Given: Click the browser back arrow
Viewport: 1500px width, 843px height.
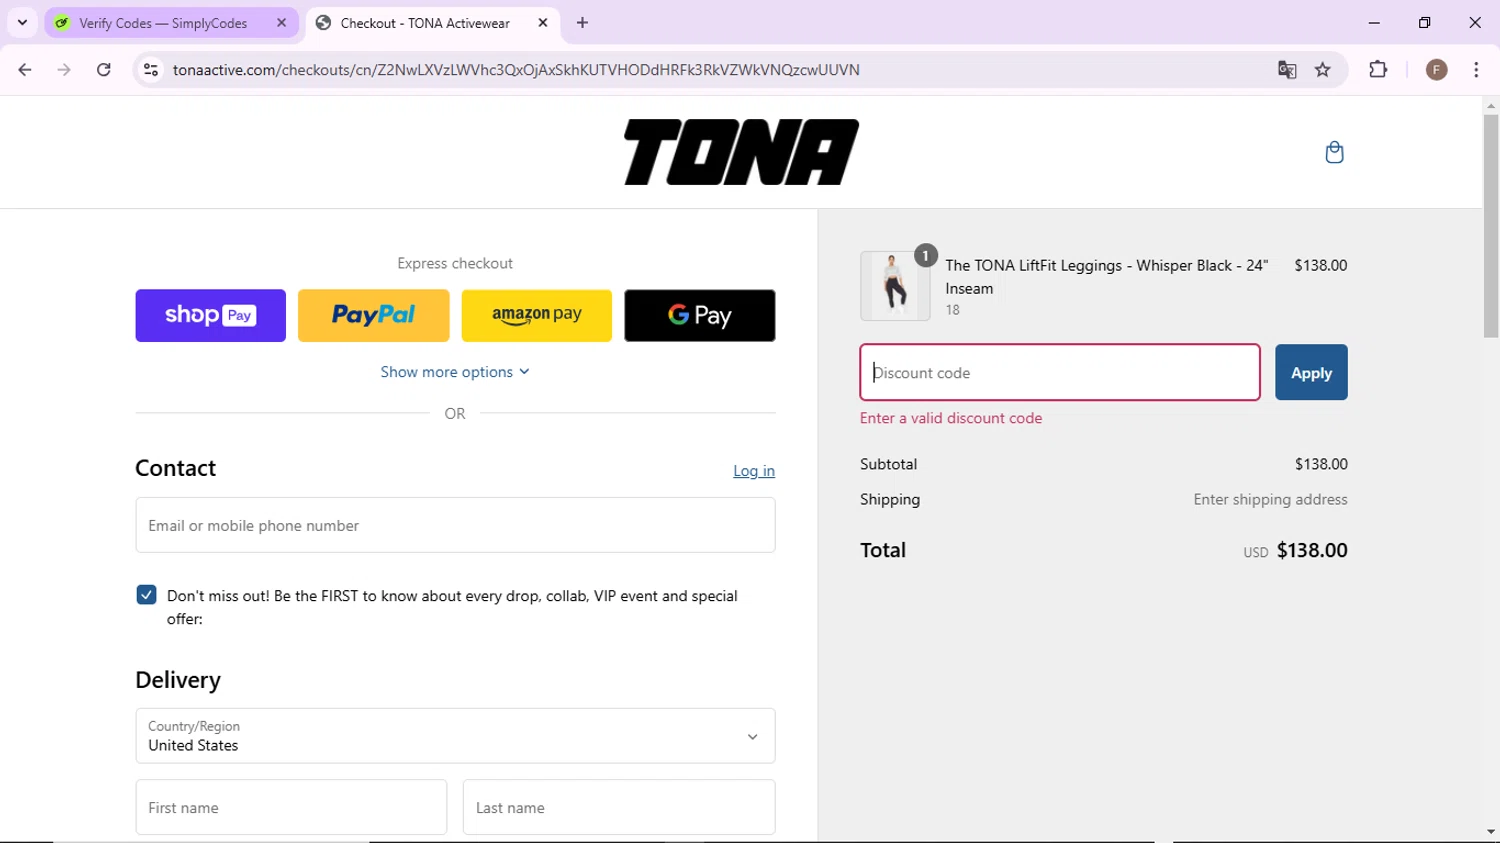Looking at the screenshot, I should click(x=25, y=70).
